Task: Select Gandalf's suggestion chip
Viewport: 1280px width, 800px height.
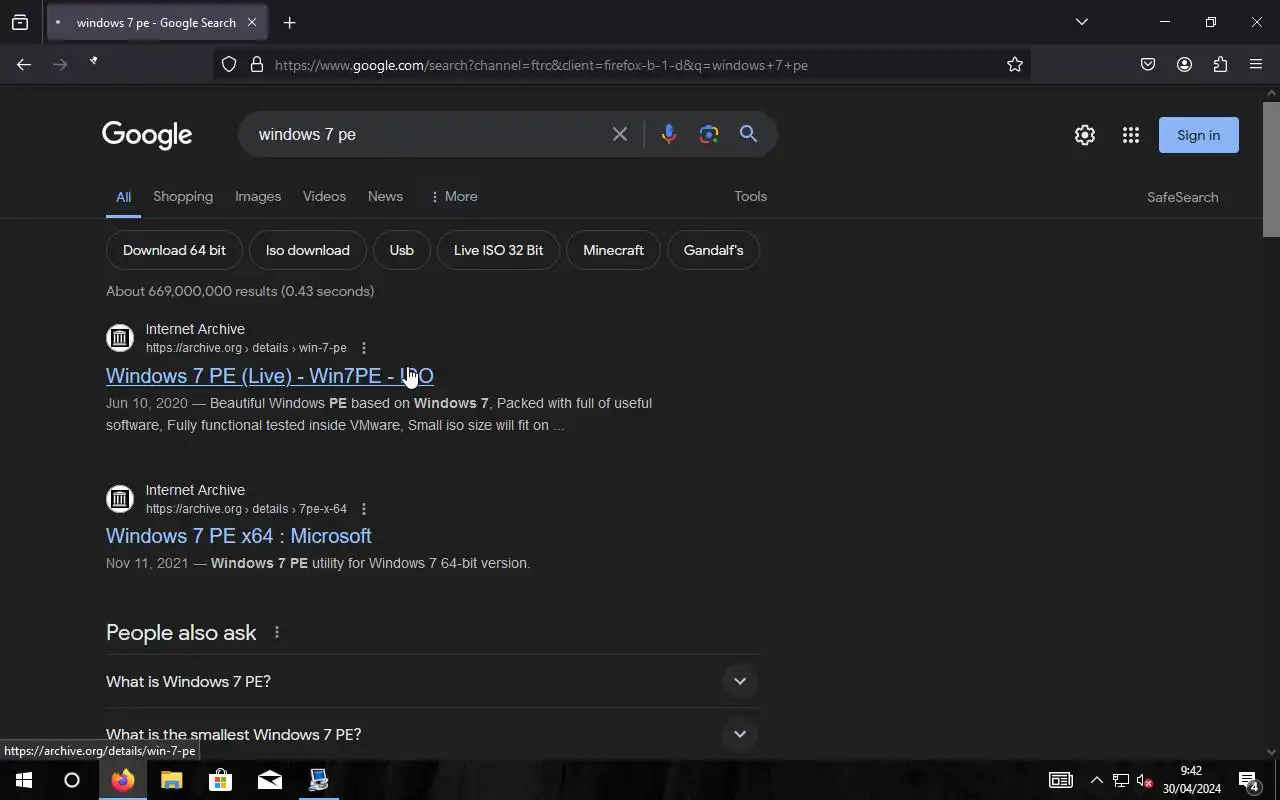Action: [713, 250]
